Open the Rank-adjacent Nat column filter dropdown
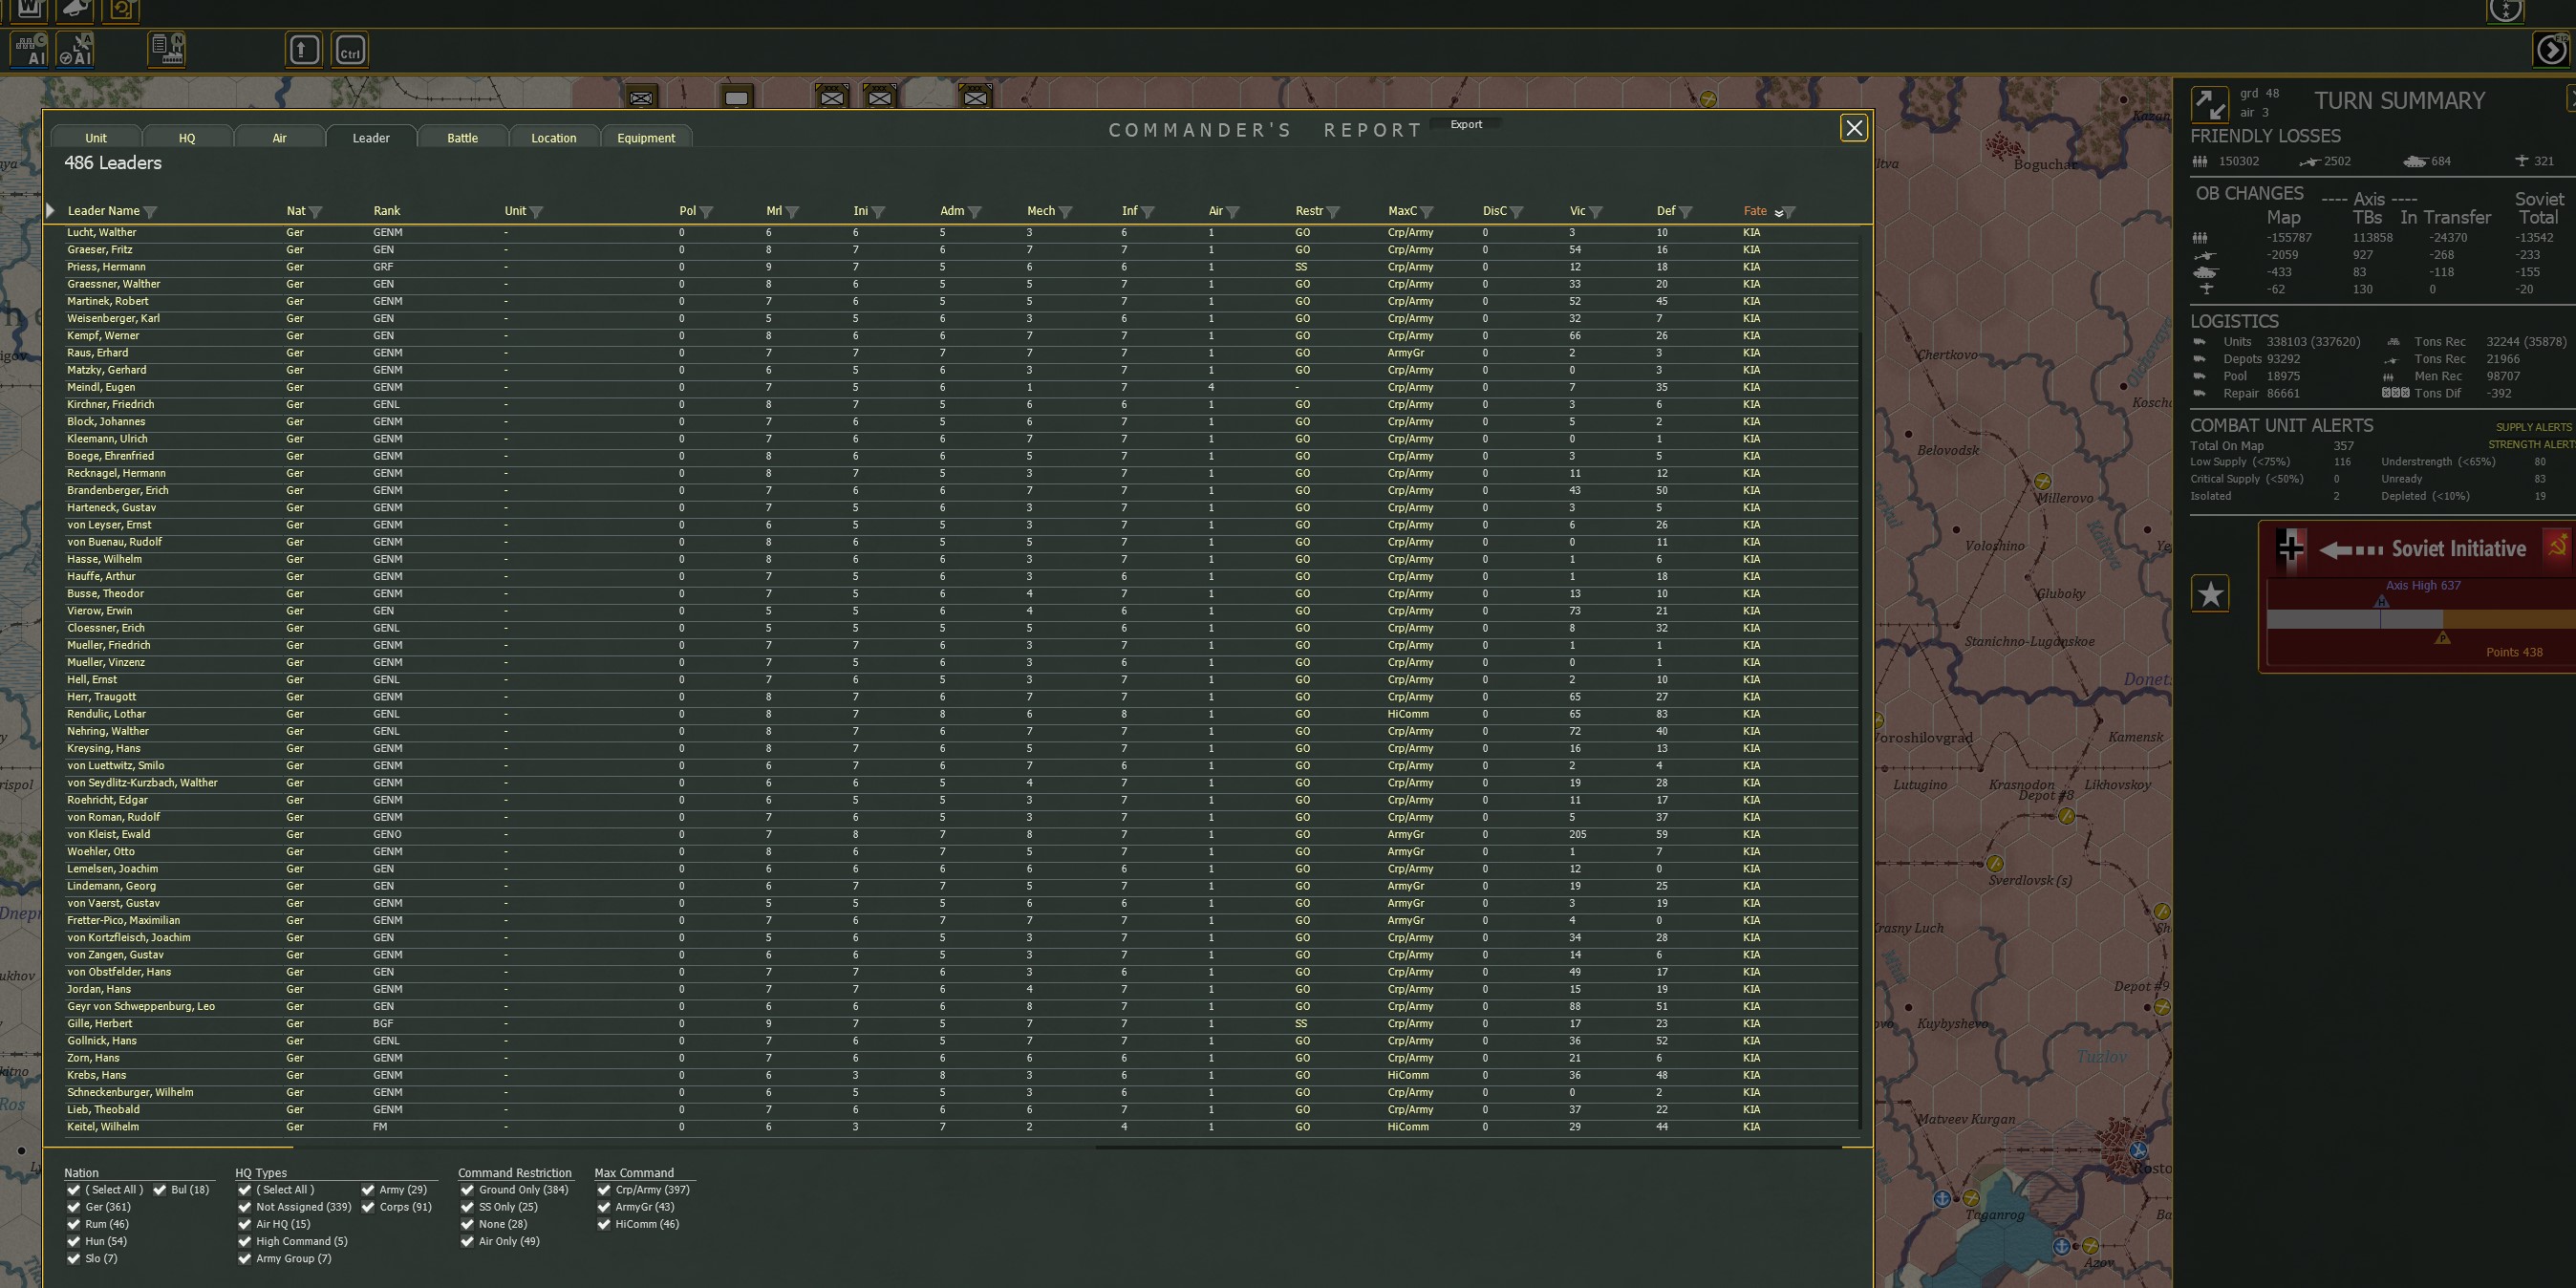 click(x=316, y=212)
